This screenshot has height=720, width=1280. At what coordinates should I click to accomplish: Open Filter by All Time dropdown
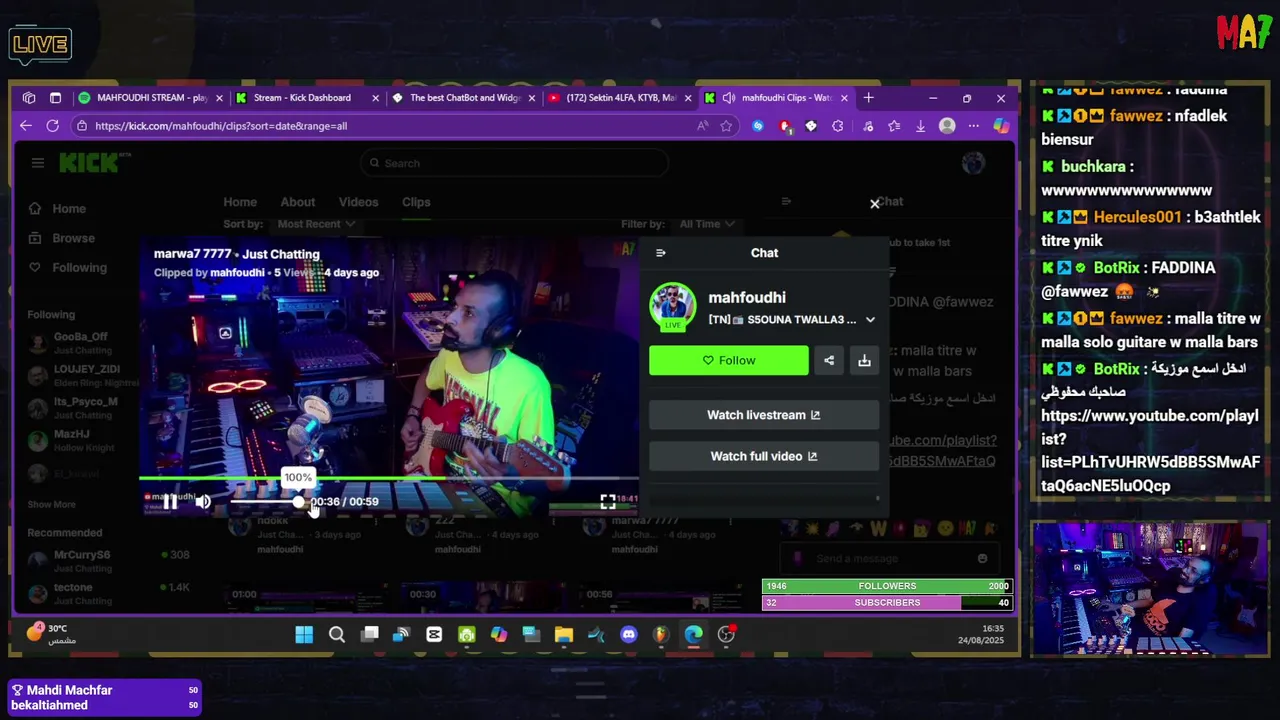pos(707,224)
